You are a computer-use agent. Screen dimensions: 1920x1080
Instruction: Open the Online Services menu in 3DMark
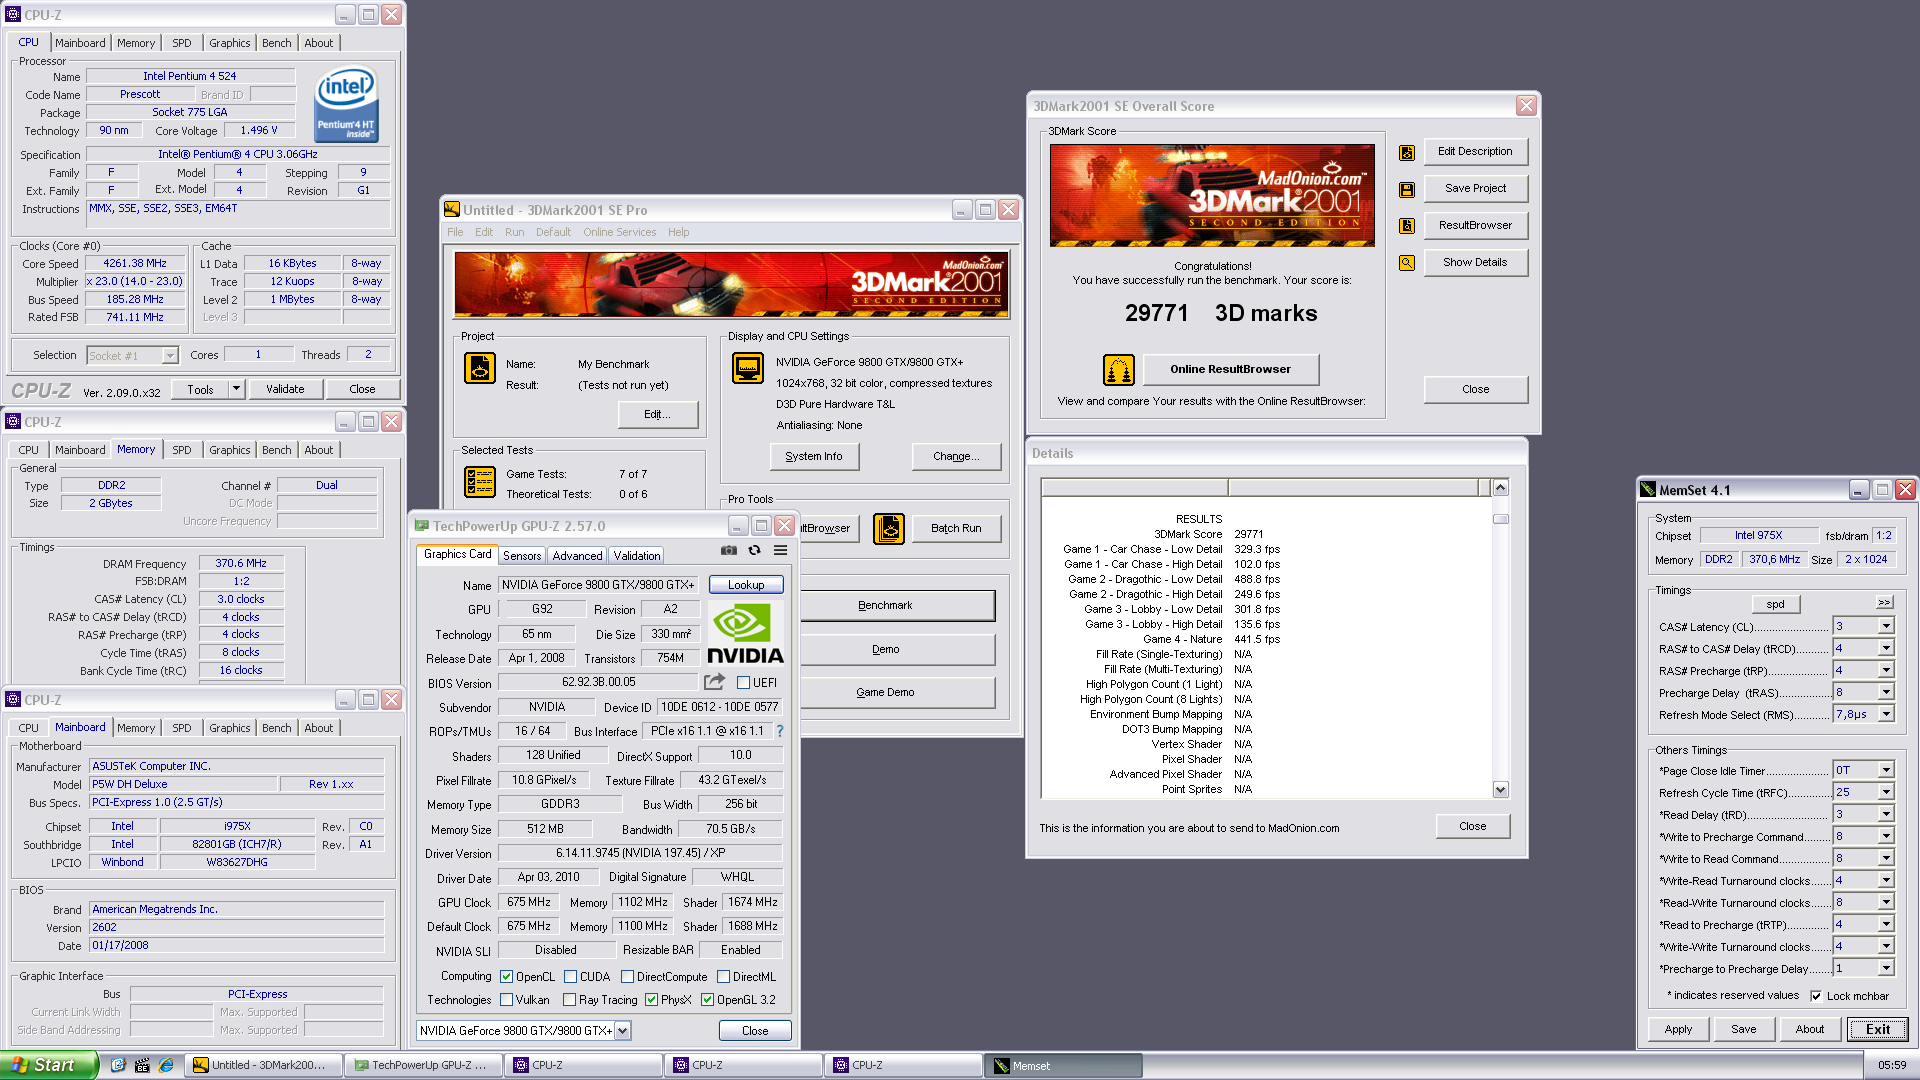coord(620,231)
